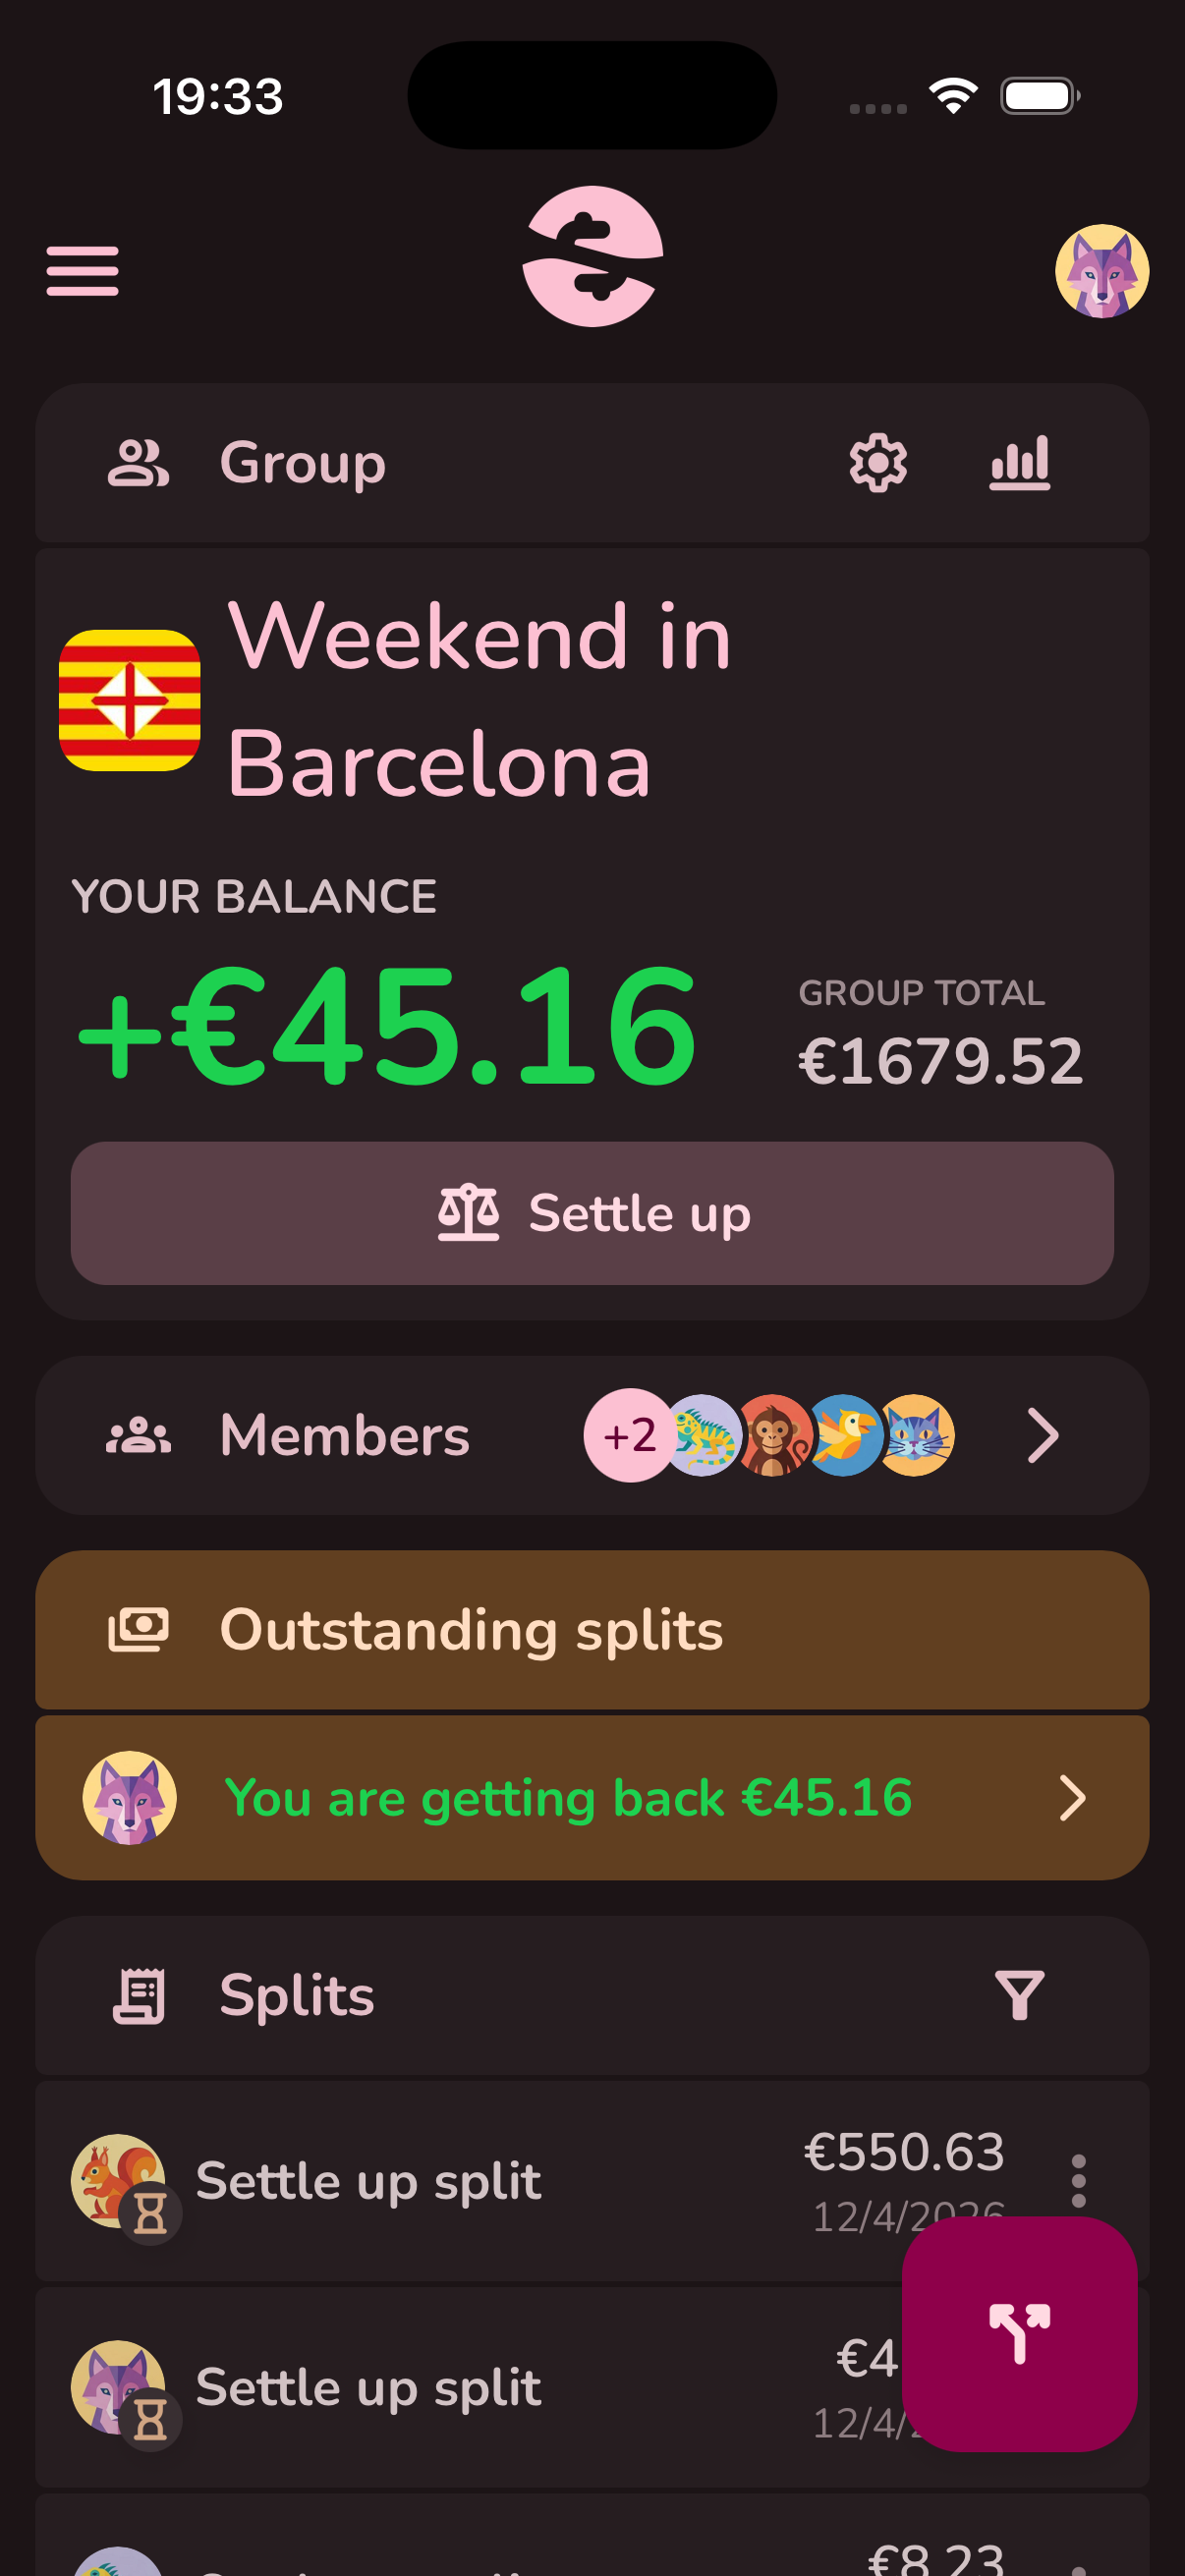Viewport: 1185px width, 2576px height.
Task: Open the second Settle up split entry
Action: (x=368, y=2387)
